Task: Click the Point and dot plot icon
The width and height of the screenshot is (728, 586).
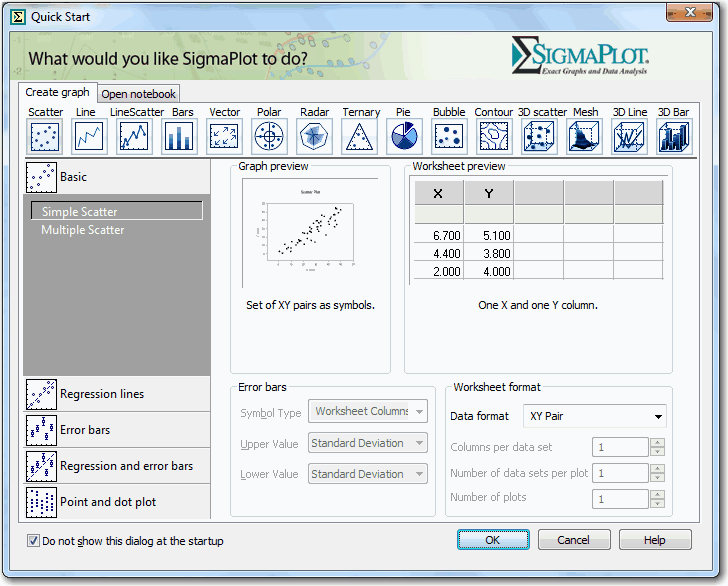Action: click(x=41, y=502)
